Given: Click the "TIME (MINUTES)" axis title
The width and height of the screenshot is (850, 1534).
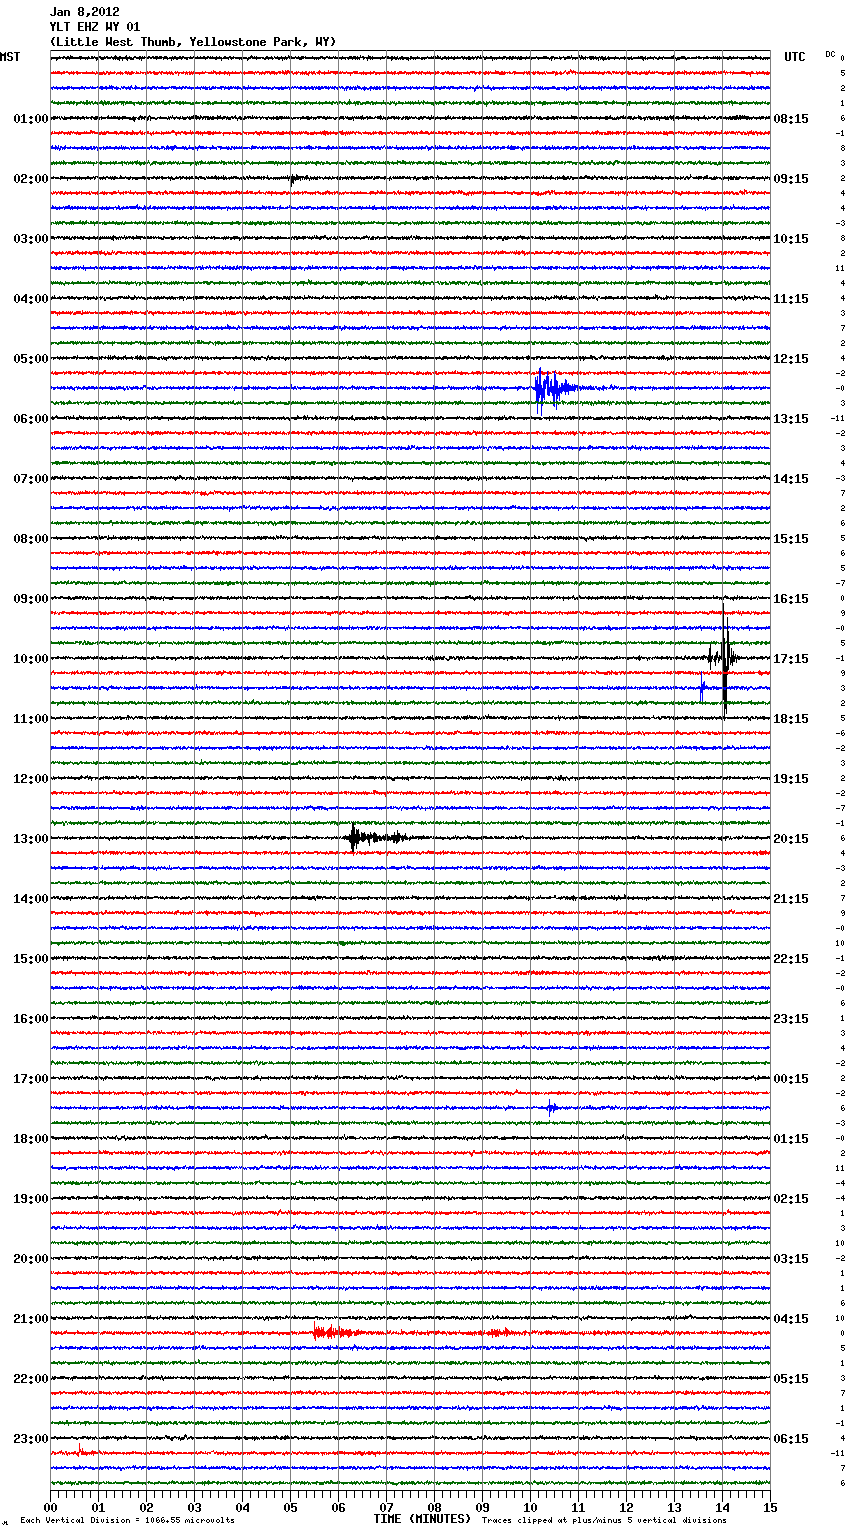Looking at the screenshot, I should pyautogui.click(x=422, y=1519).
